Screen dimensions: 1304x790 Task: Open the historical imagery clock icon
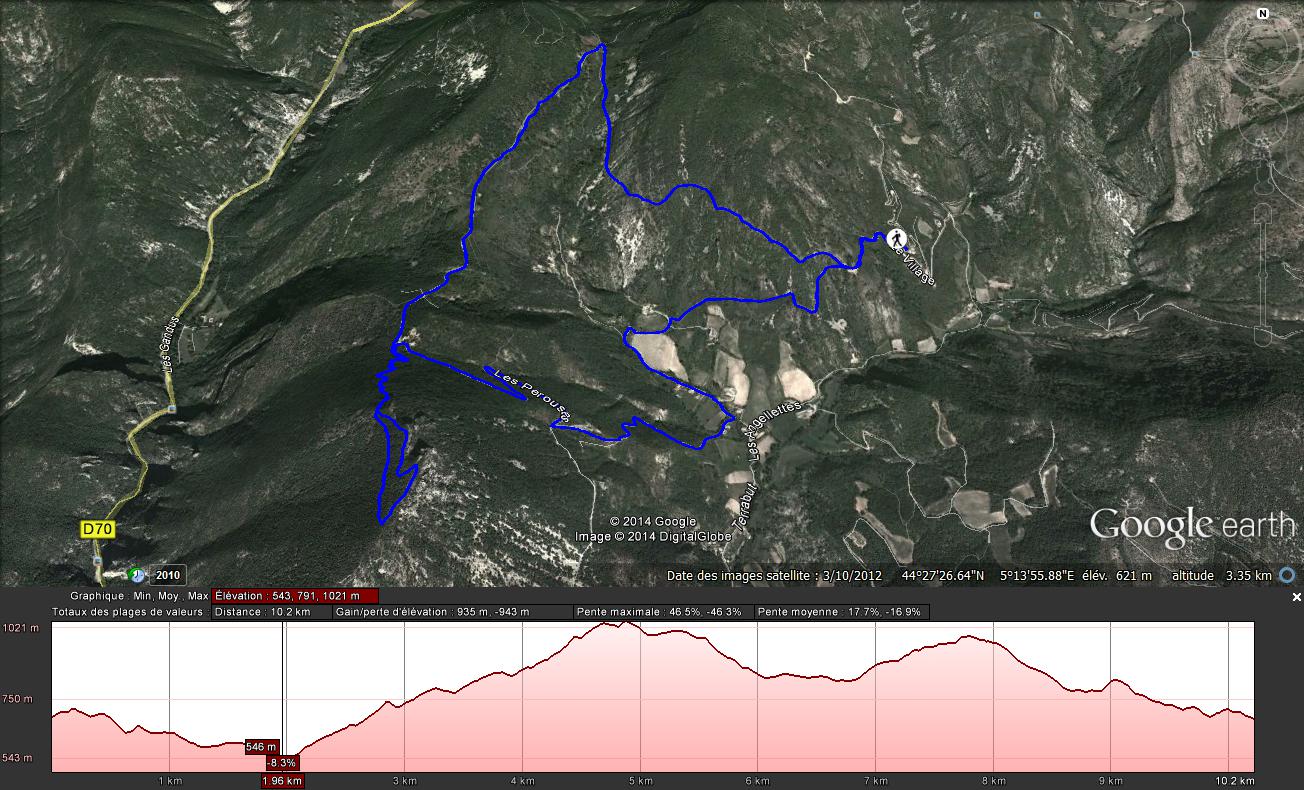point(137,575)
